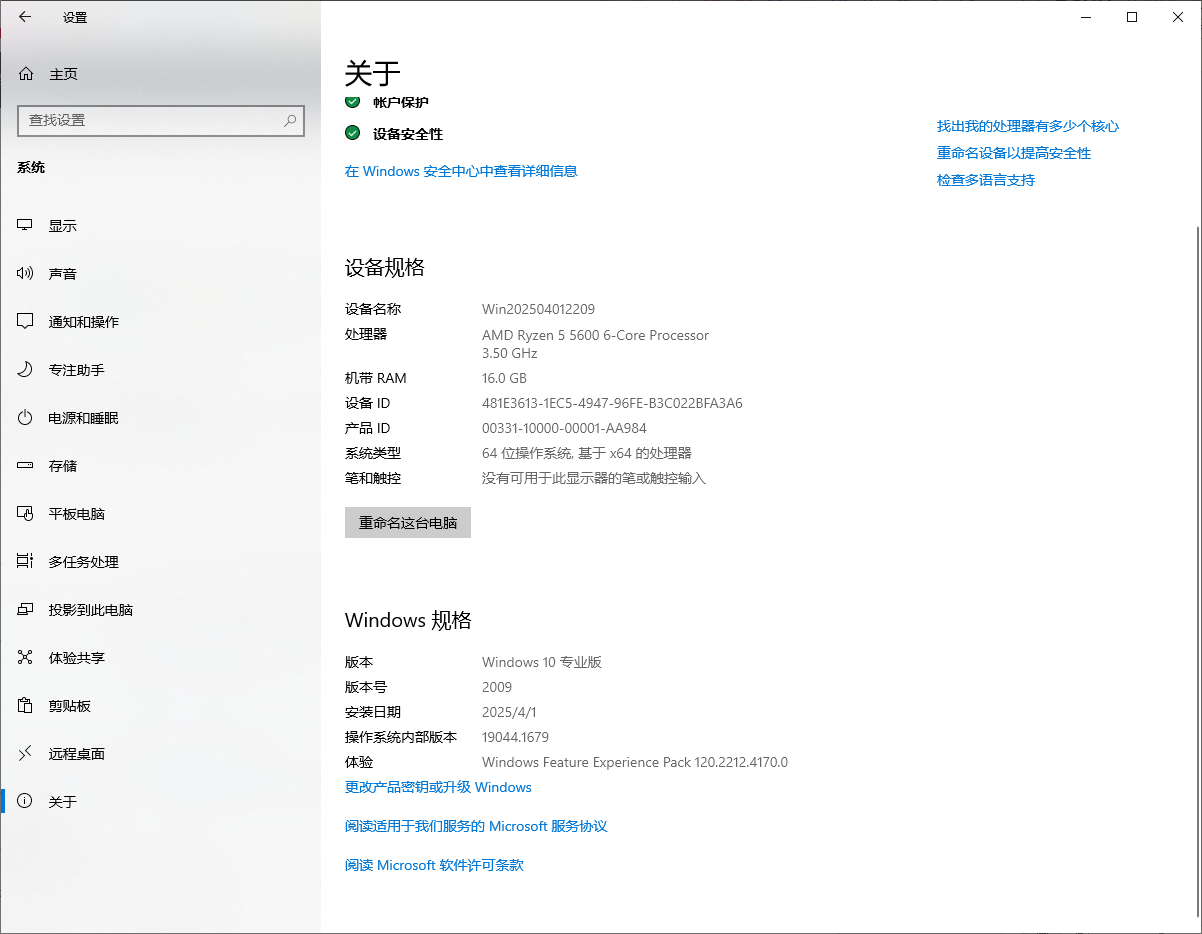Click device ID 481E3613-1EC5-4947-96FE-B3C022BFA3A6
Viewport: 1202px width, 934px height.
click(612, 403)
